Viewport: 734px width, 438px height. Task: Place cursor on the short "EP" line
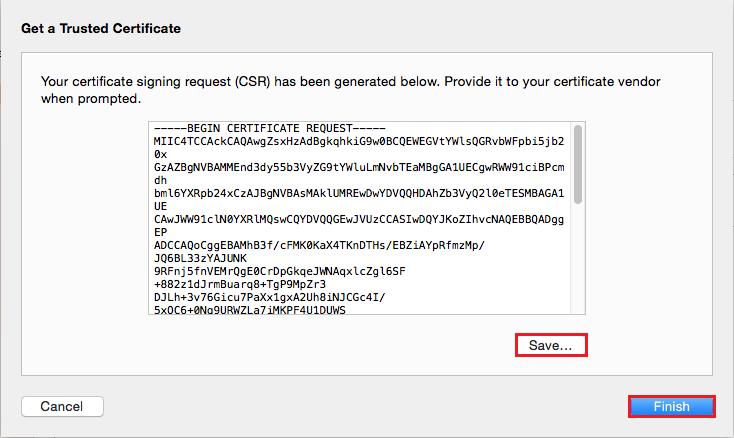point(161,231)
